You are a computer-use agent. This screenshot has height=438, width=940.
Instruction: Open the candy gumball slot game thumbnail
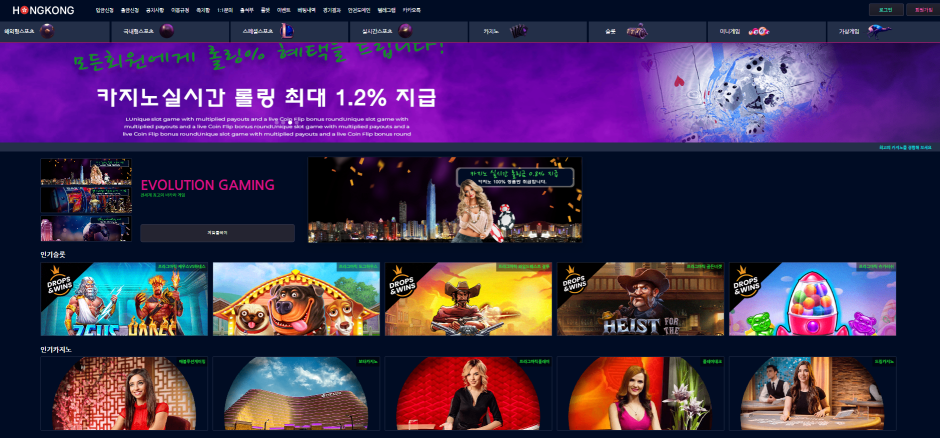pos(812,299)
